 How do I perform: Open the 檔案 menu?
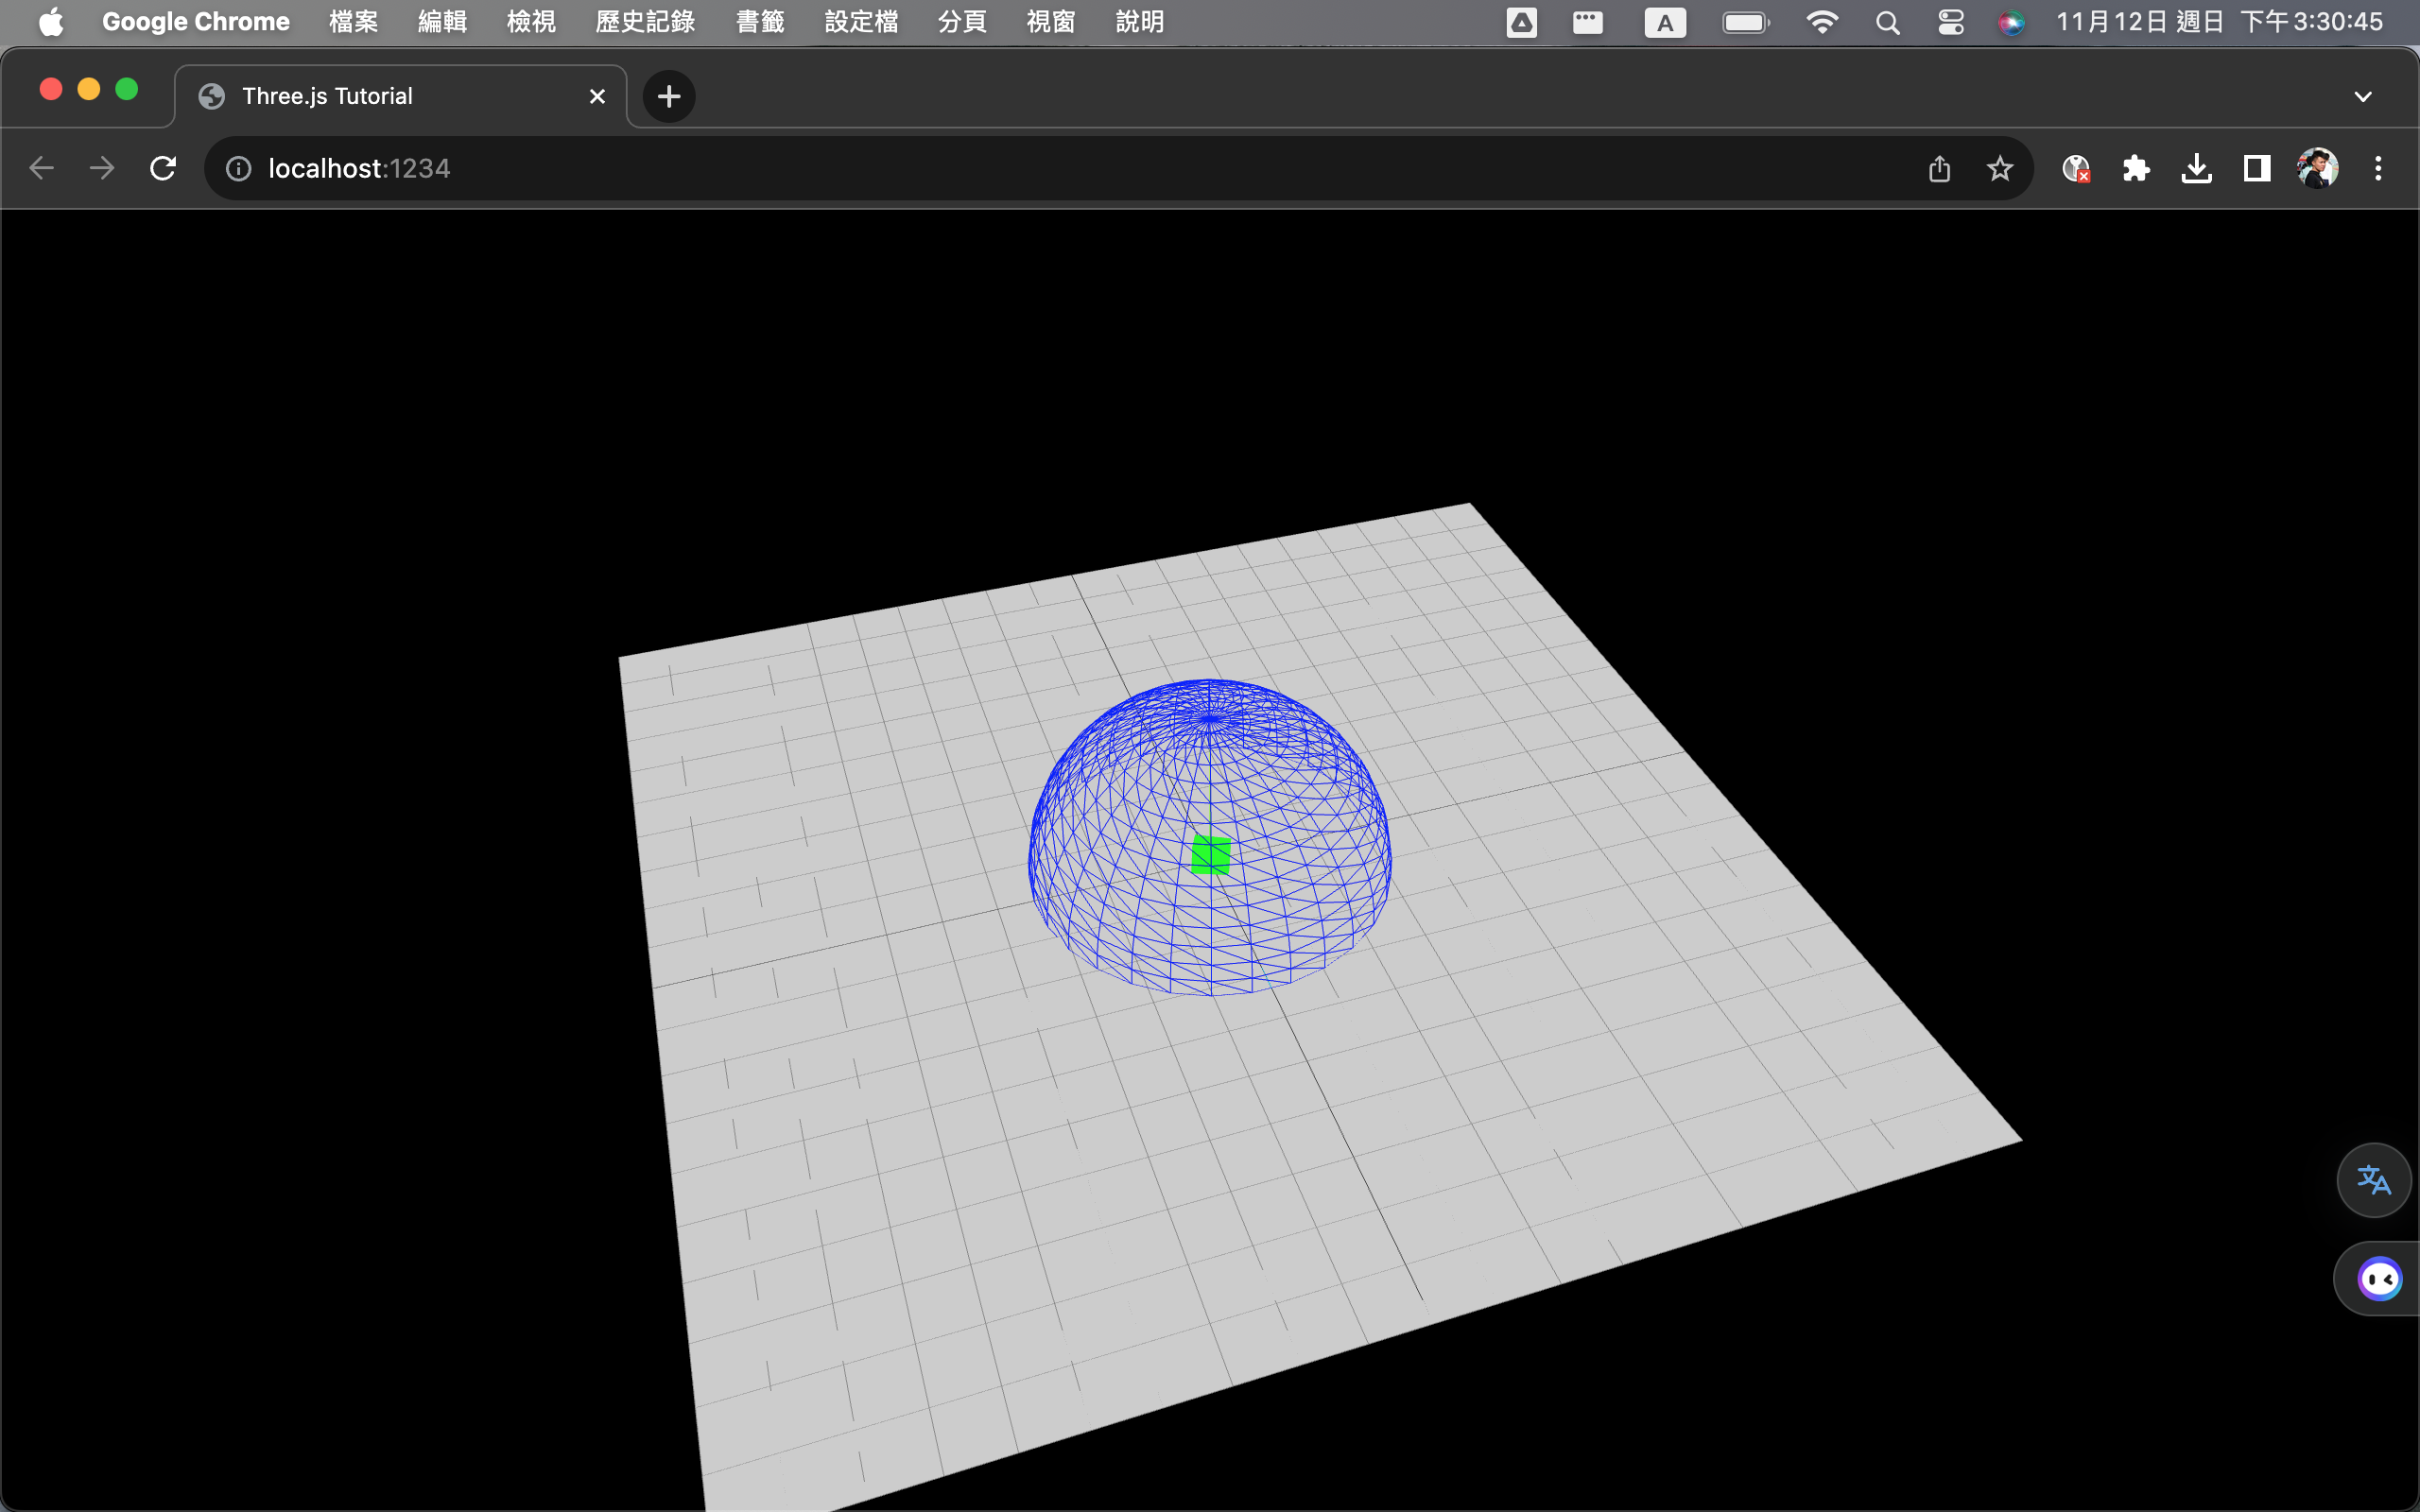[354, 22]
